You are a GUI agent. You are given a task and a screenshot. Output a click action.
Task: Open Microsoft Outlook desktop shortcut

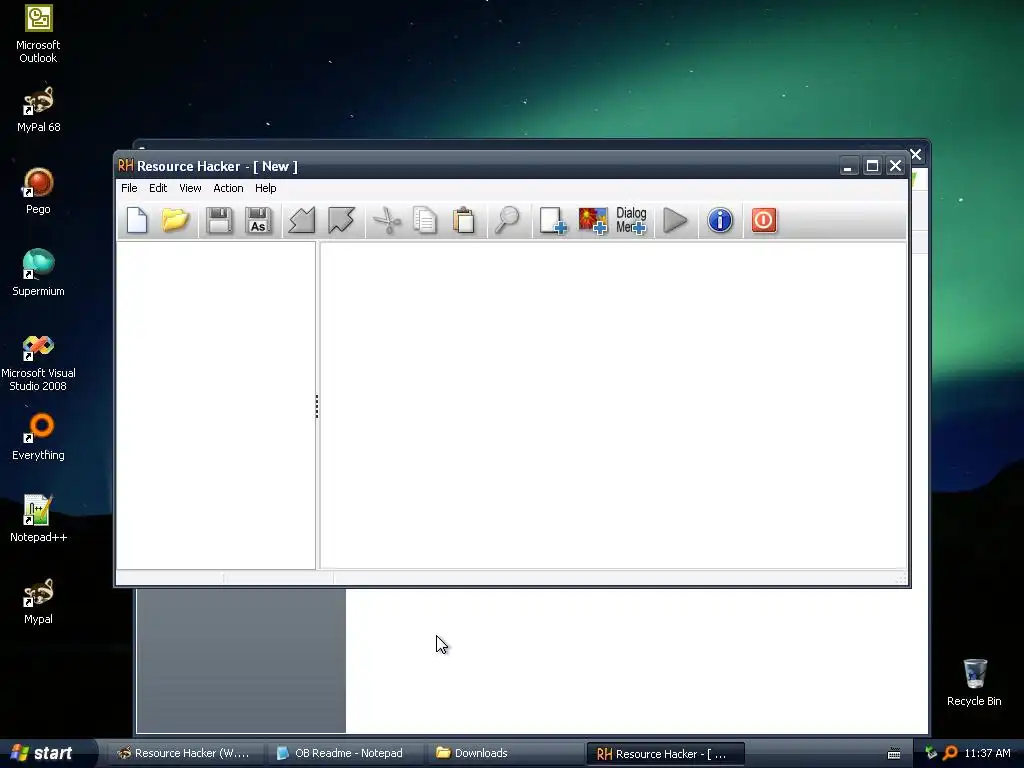click(x=38, y=34)
